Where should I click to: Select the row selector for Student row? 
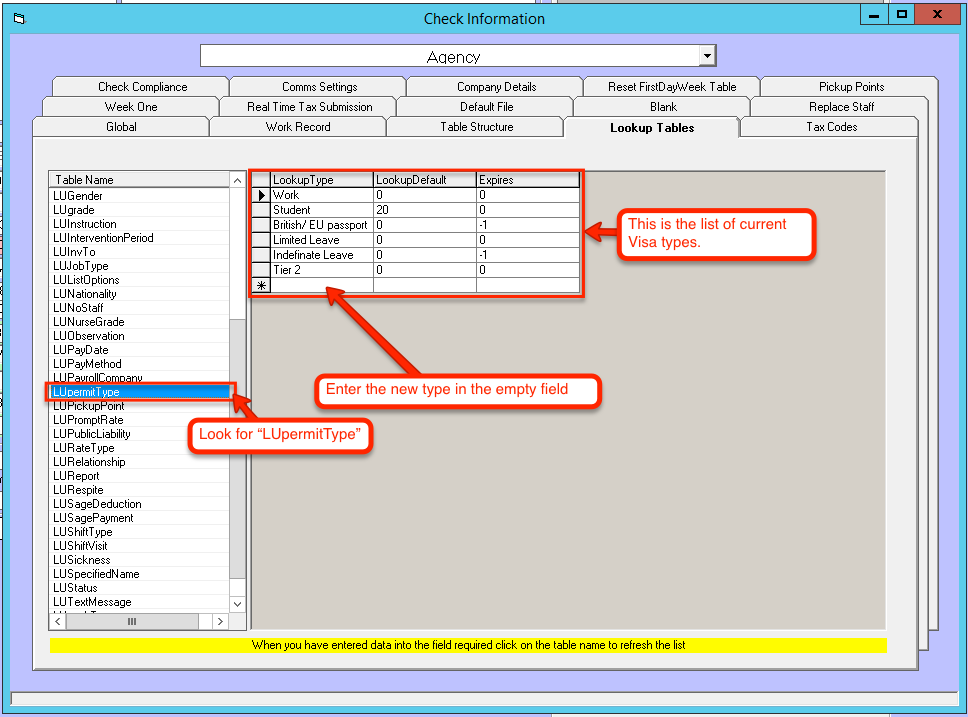click(260, 210)
